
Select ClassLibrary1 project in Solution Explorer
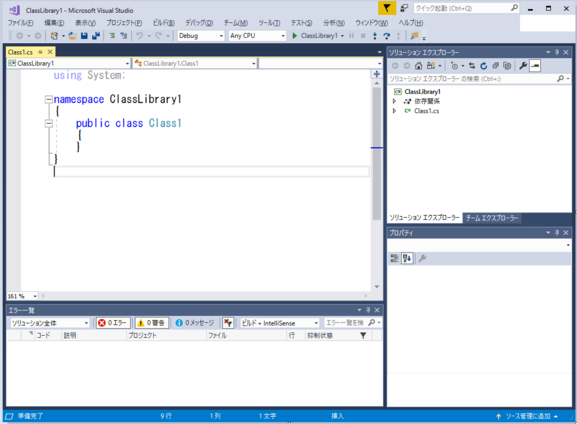point(422,91)
